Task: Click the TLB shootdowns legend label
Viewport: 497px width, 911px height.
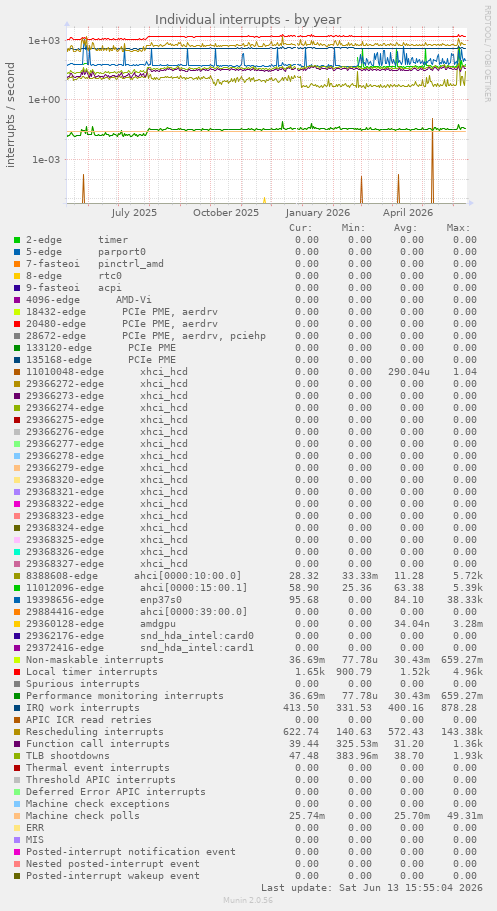Action: point(67,756)
